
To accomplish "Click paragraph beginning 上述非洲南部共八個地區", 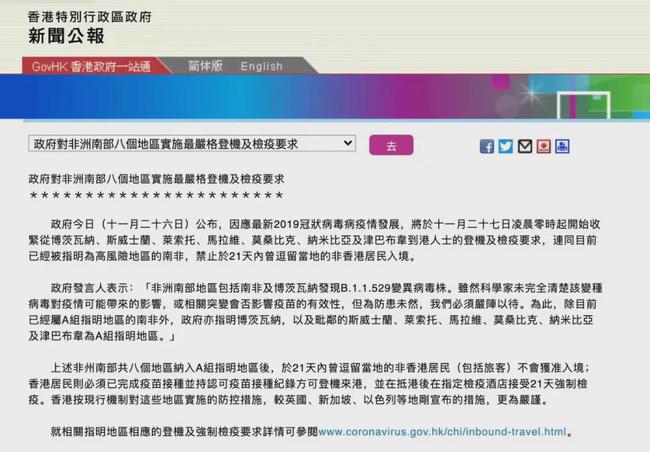I will (x=309, y=384).
